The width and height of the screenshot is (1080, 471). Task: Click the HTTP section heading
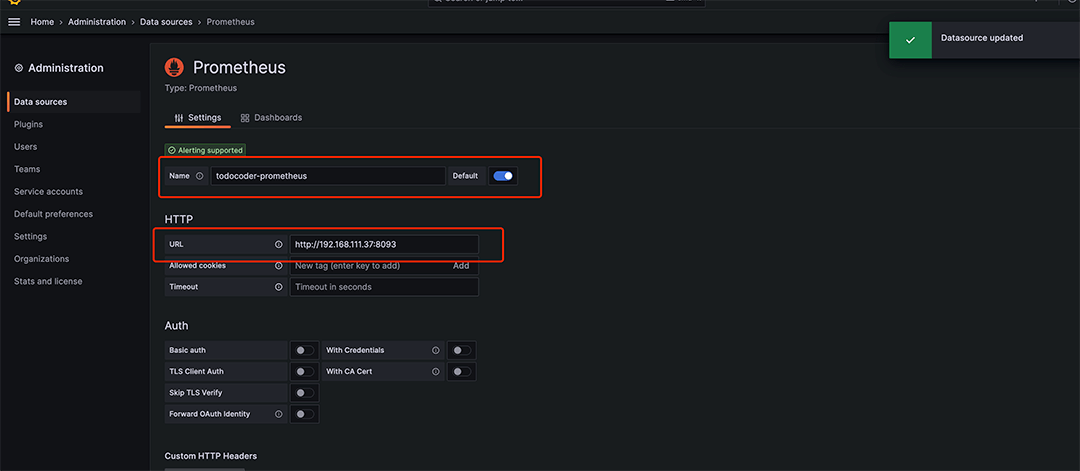pos(178,220)
